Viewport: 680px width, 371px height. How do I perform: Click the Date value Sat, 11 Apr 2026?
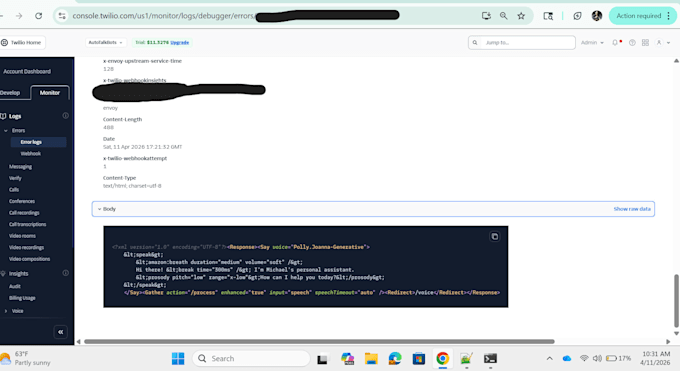[142, 147]
